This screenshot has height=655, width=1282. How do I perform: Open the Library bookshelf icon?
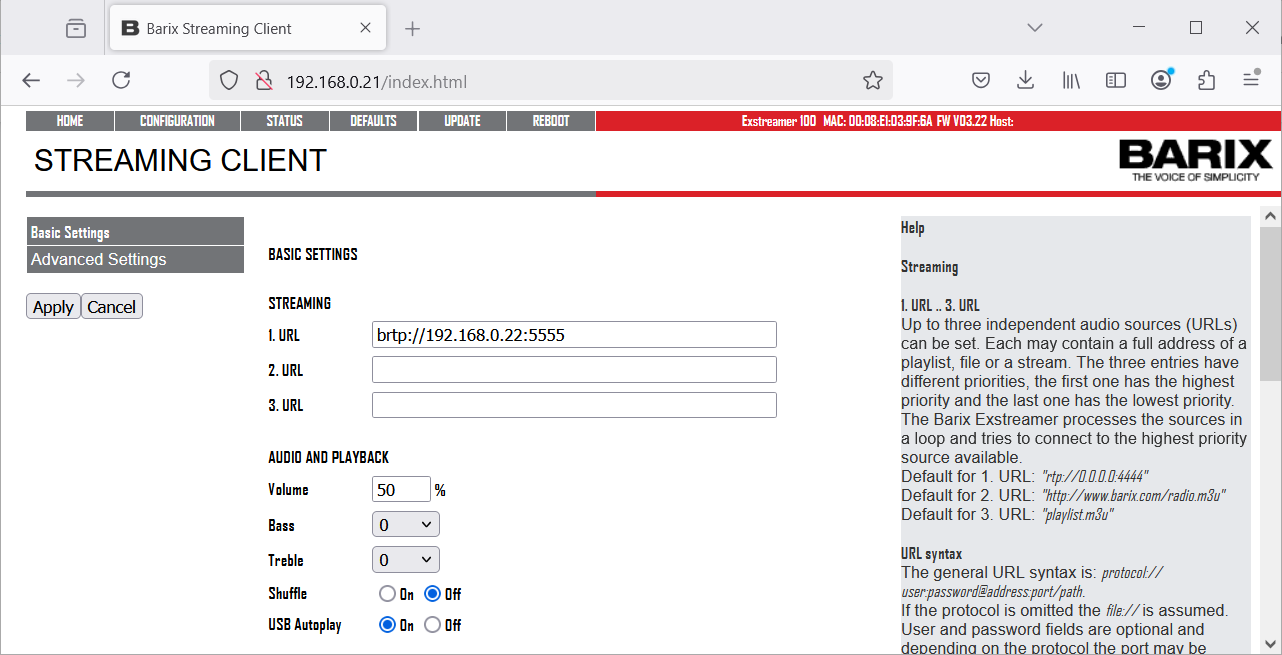coord(1071,81)
